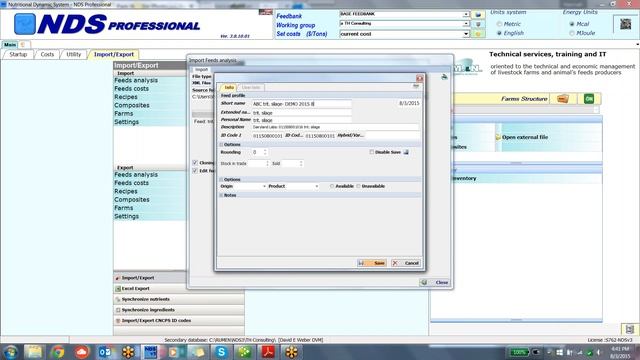Click the Short name input field
This screenshot has height=360, width=640.
[x=301, y=104]
